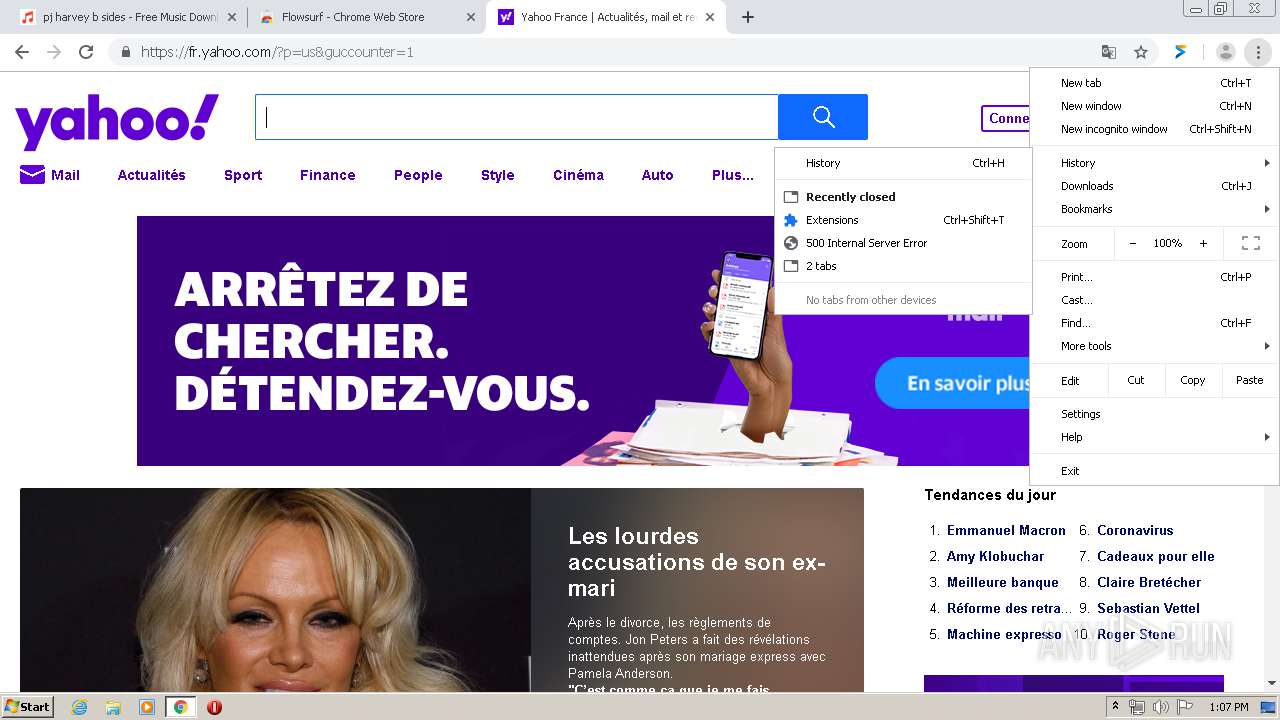Viewport: 1280px width, 720px height.
Task: Open a new tab with plus button
Action: (x=748, y=17)
